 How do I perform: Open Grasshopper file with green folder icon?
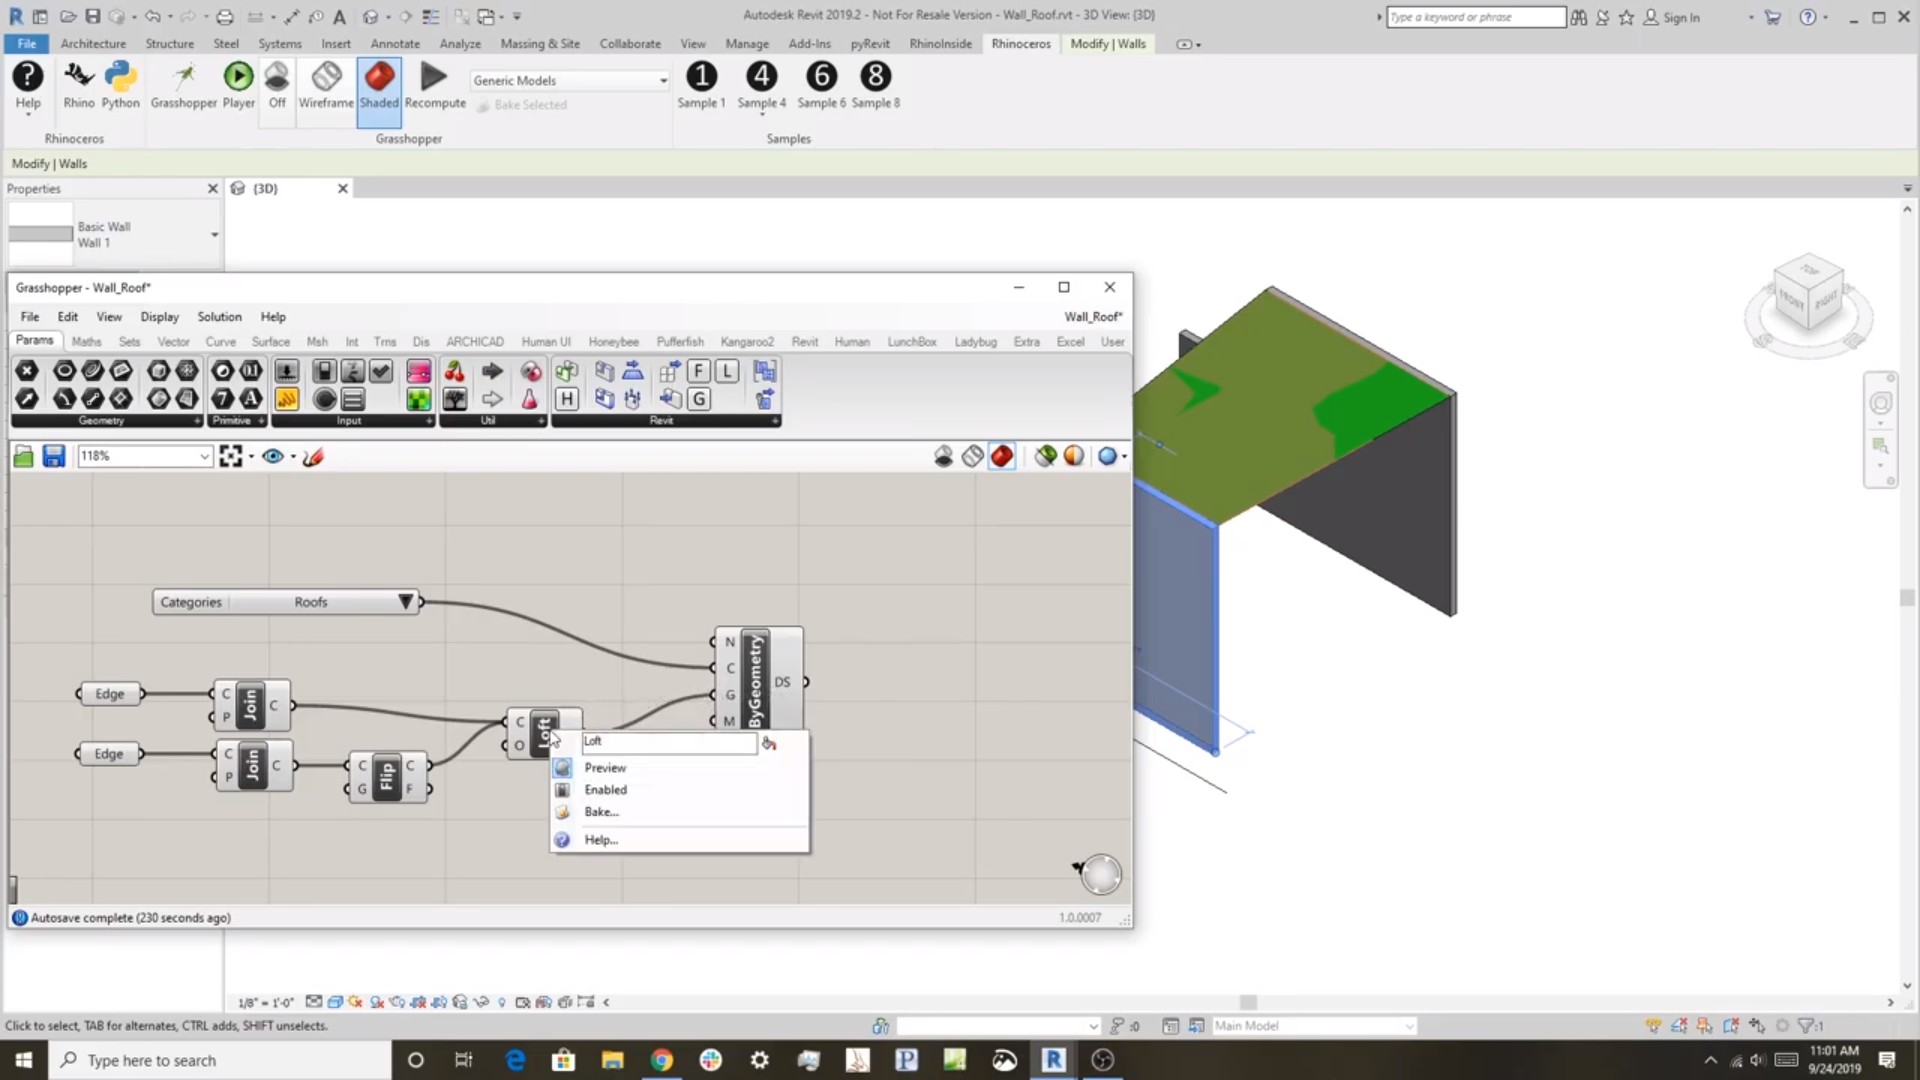click(24, 456)
